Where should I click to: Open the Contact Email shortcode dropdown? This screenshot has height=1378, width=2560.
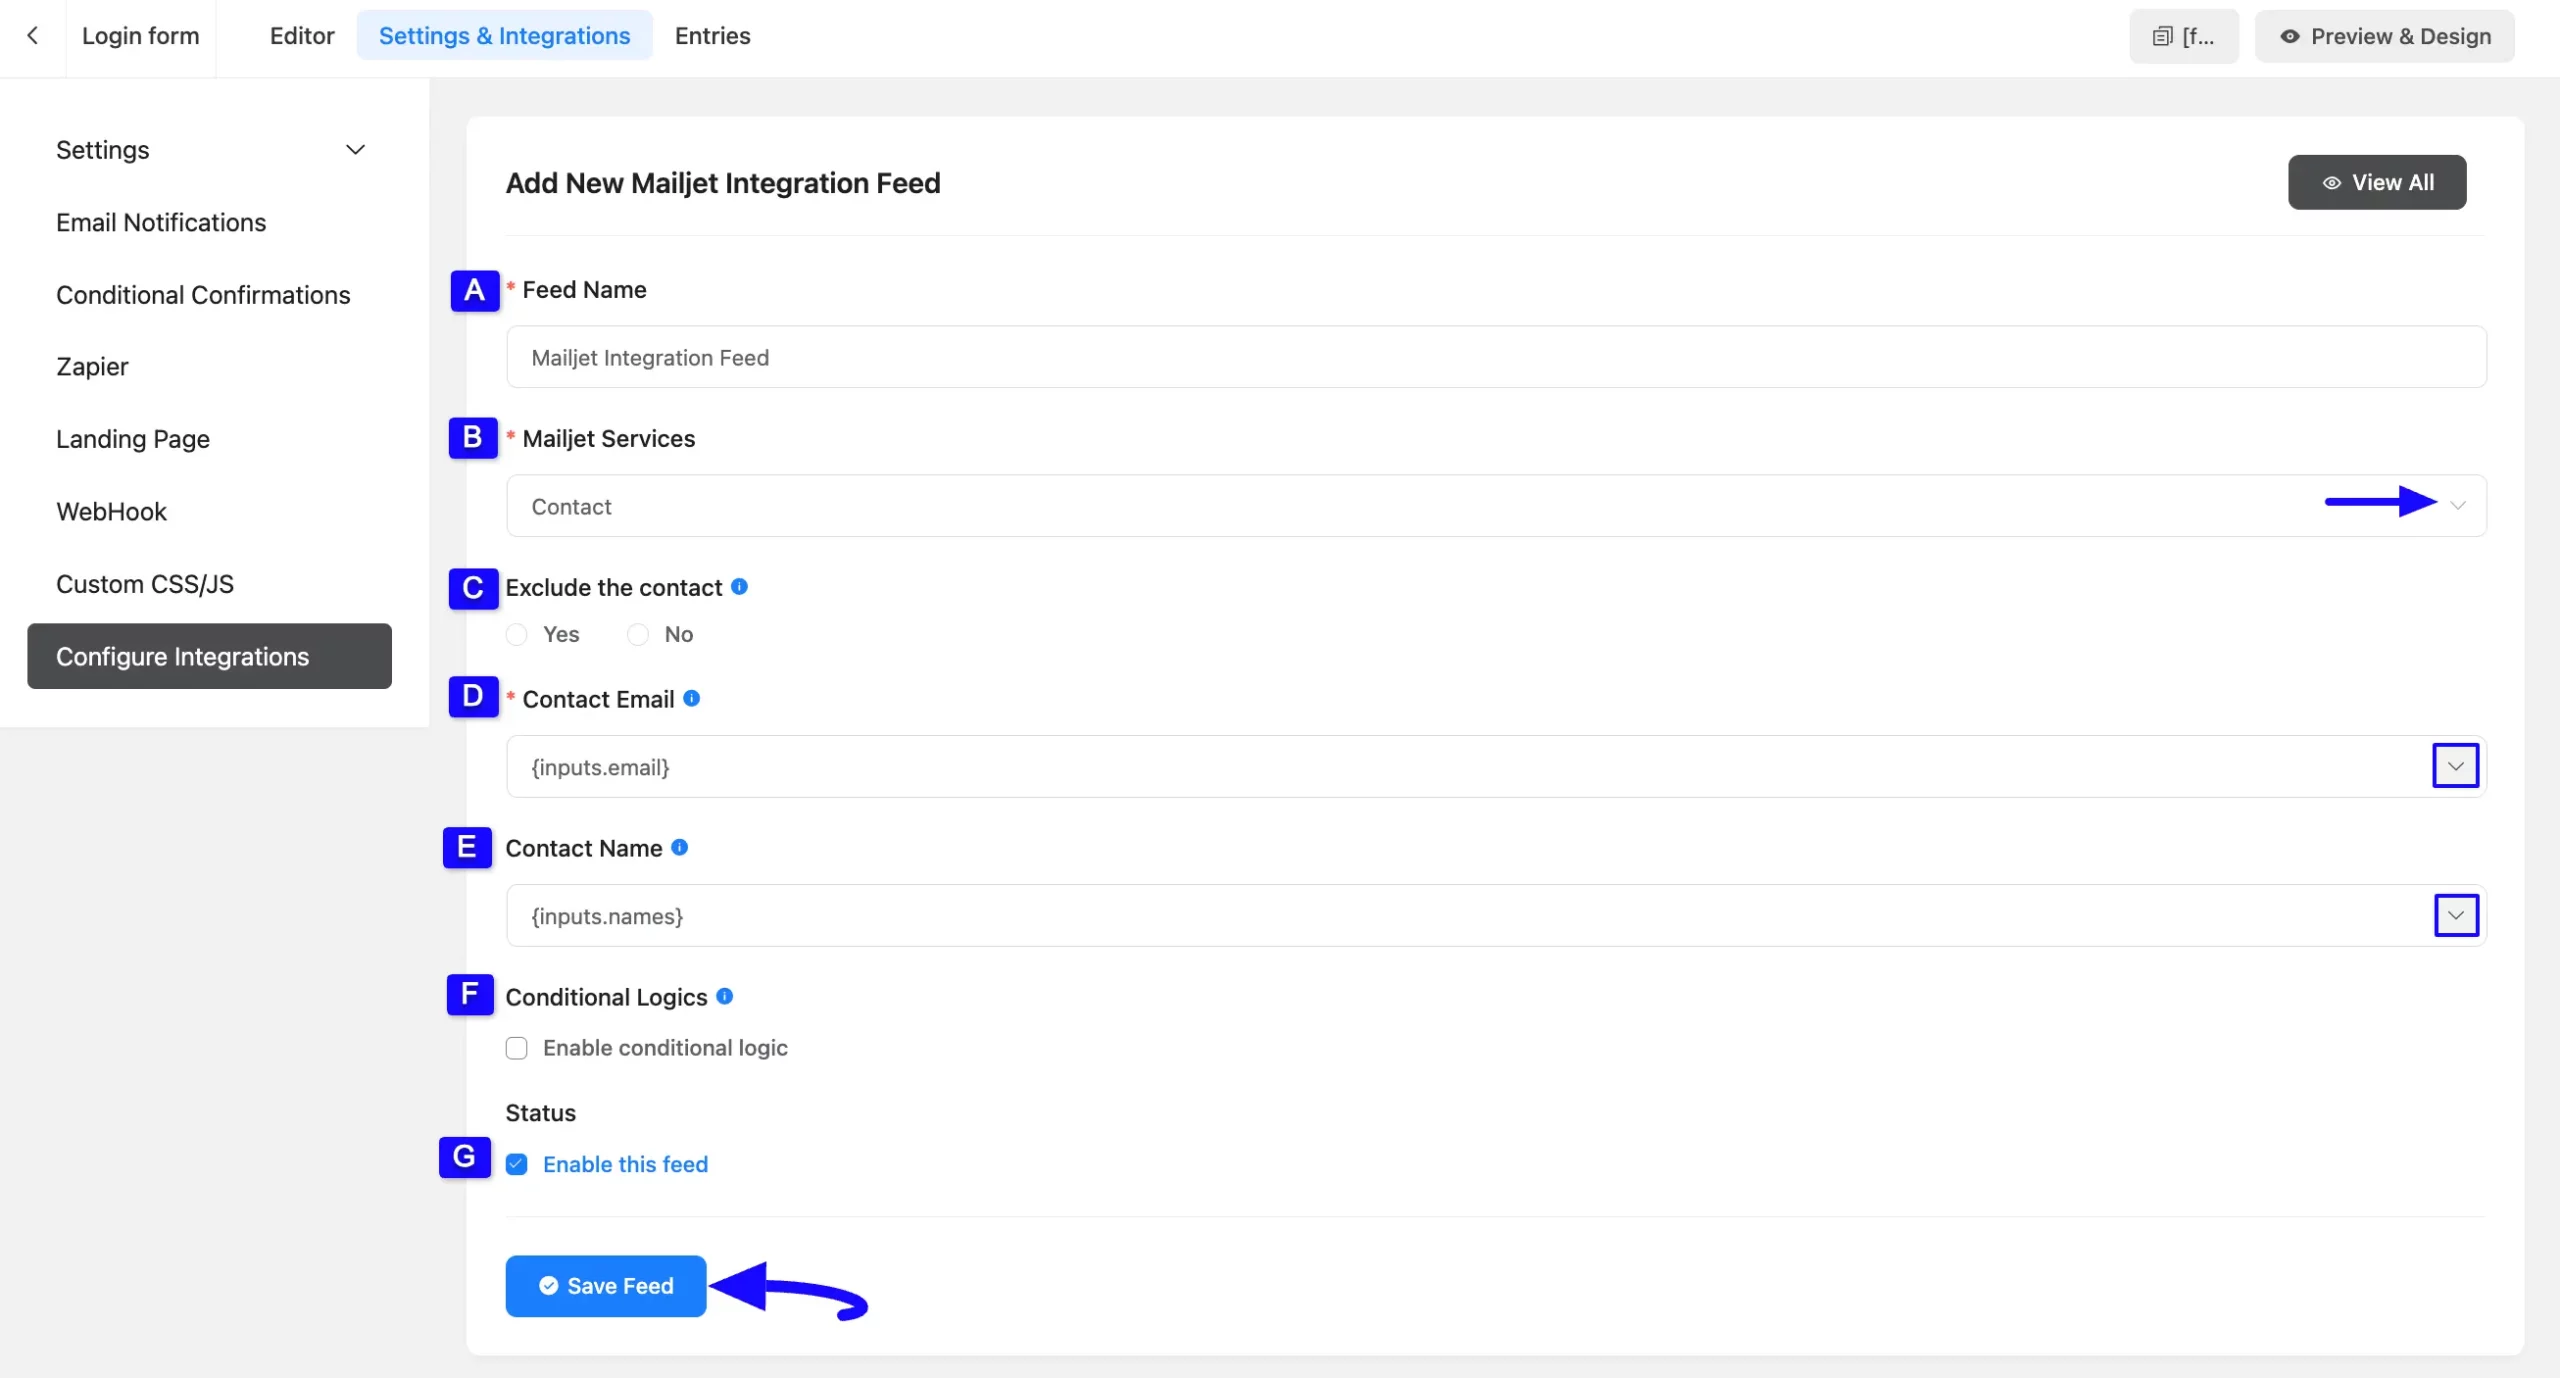tap(2455, 766)
